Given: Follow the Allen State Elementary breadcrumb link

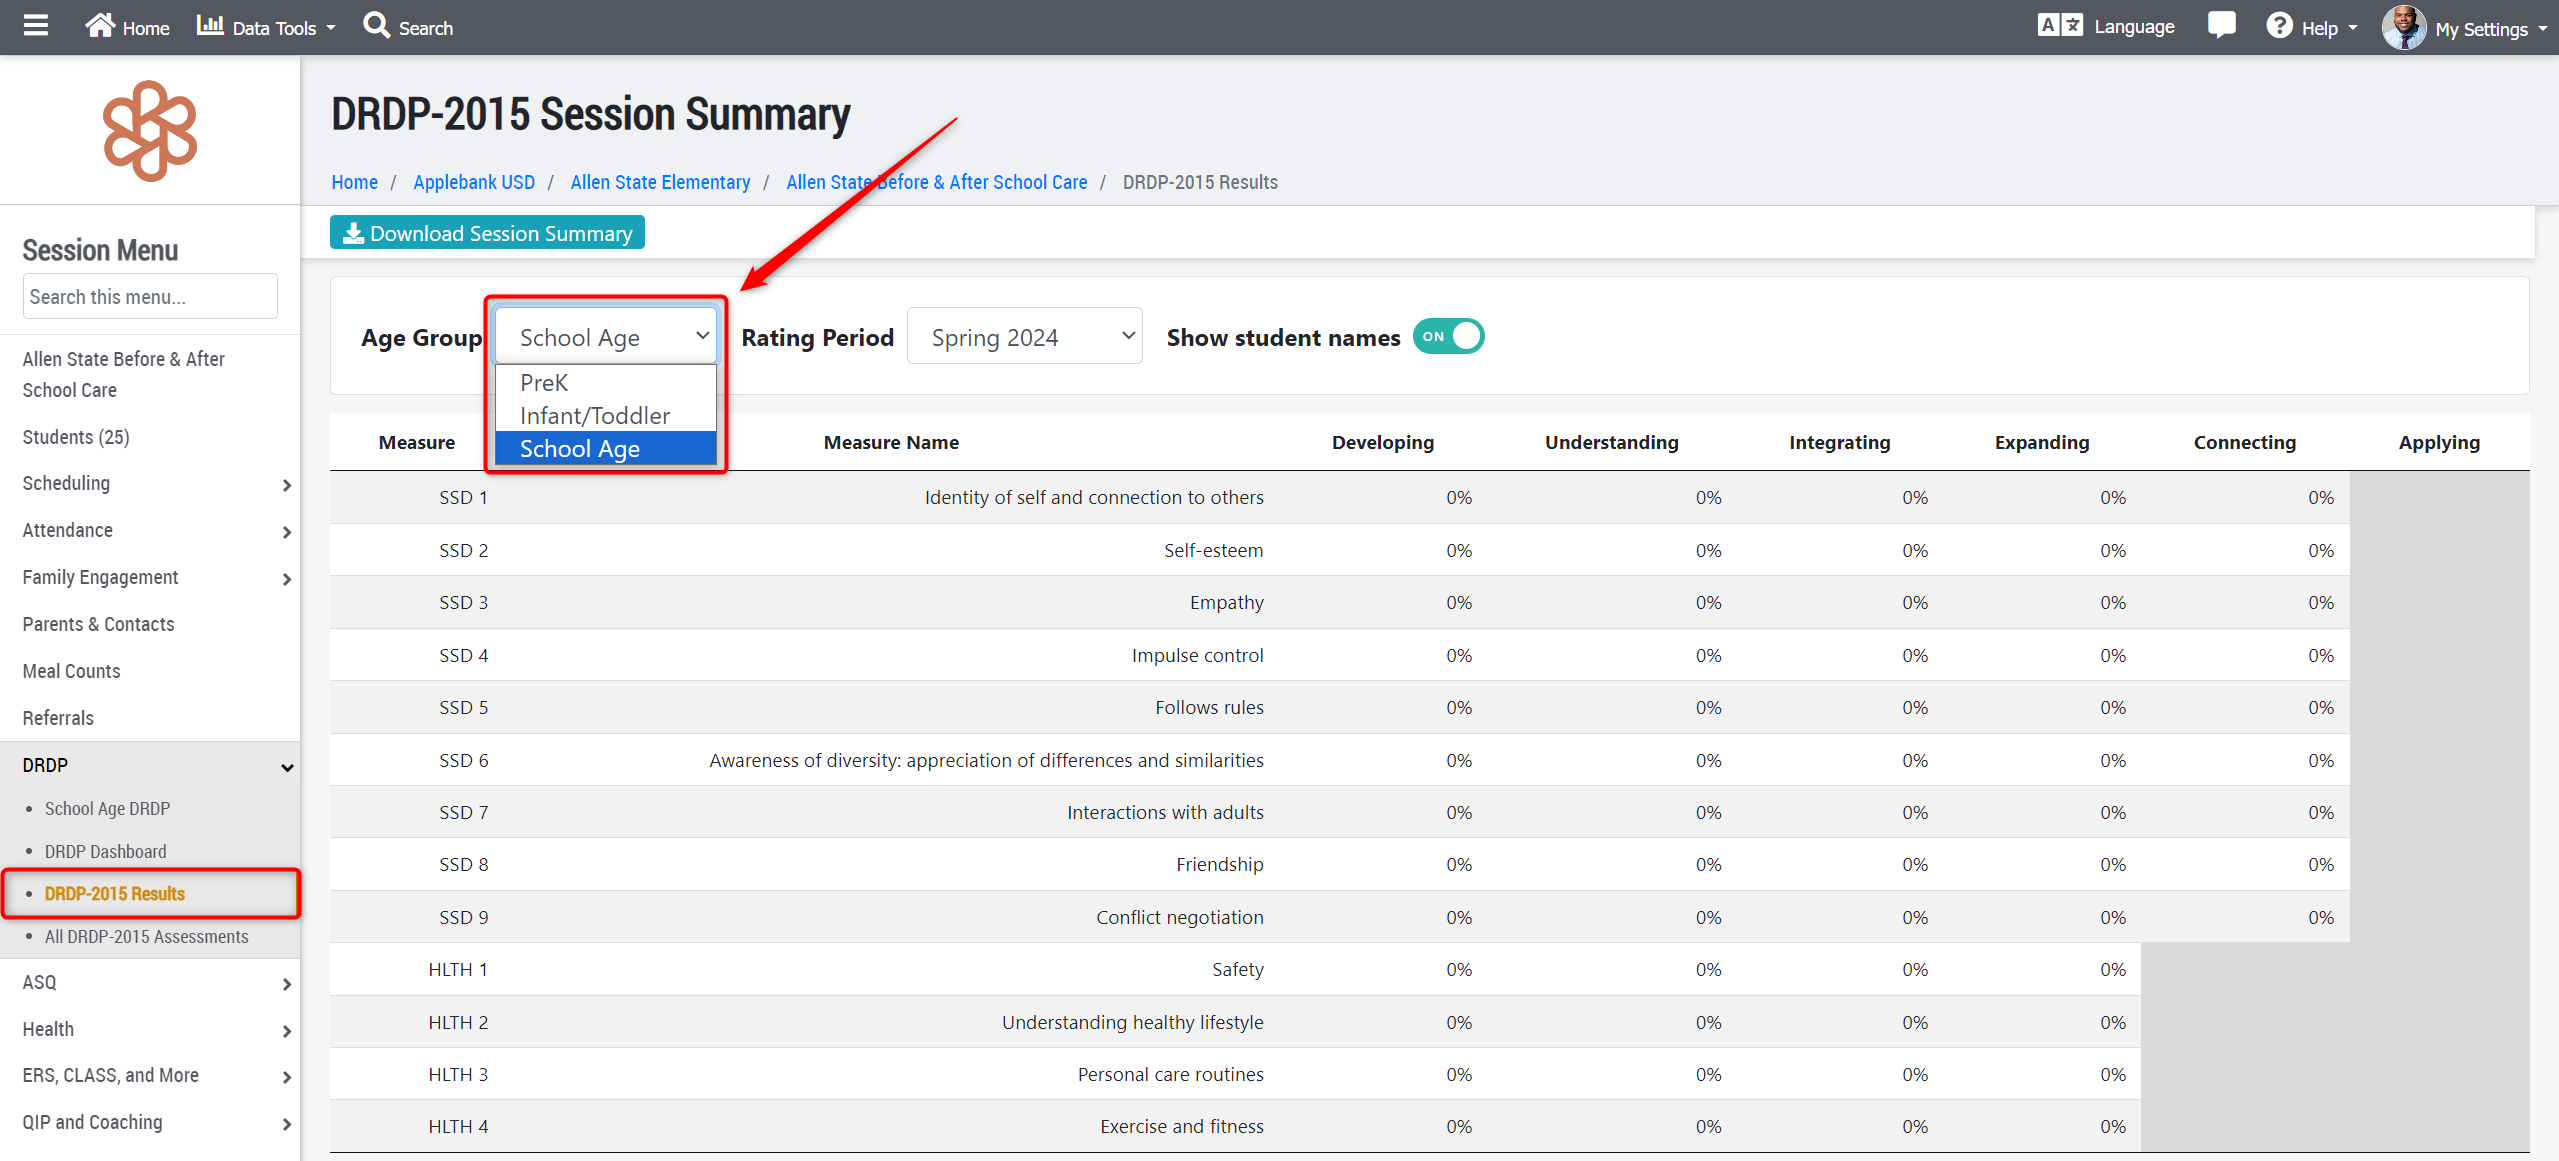Looking at the screenshot, I should coord(660,183).
